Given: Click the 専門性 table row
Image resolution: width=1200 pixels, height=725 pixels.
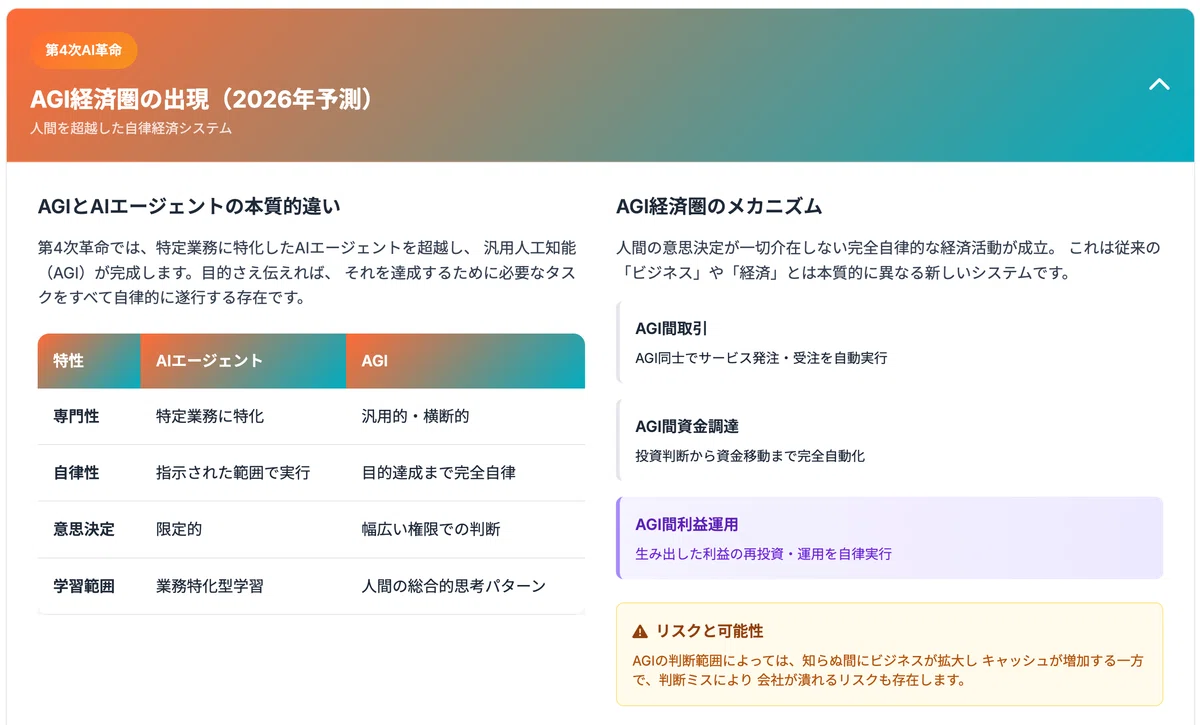Looking at the screenshot, I should click(311, 416).
